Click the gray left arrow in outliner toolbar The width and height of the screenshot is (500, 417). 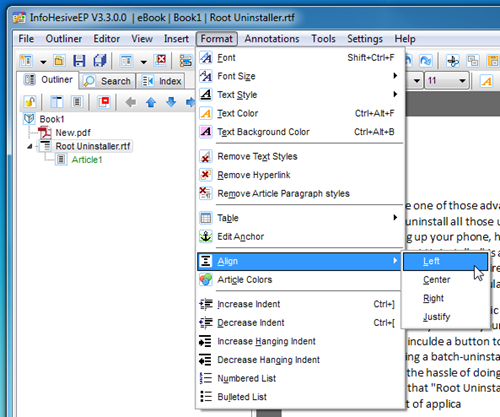pos(131,102)
